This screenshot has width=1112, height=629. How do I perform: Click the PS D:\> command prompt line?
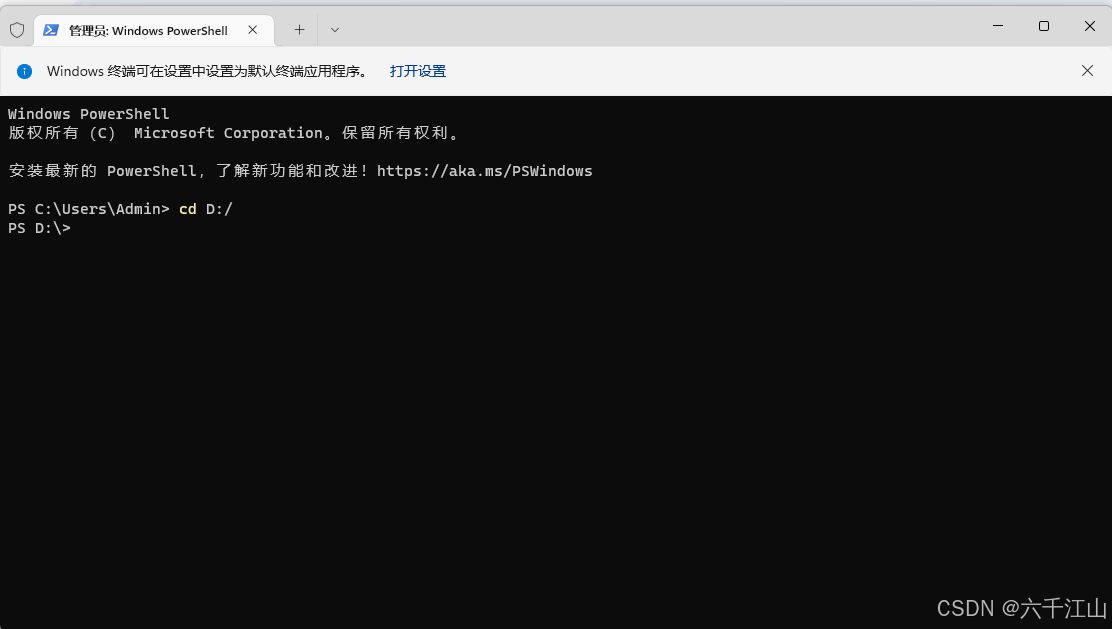[39, 228]
